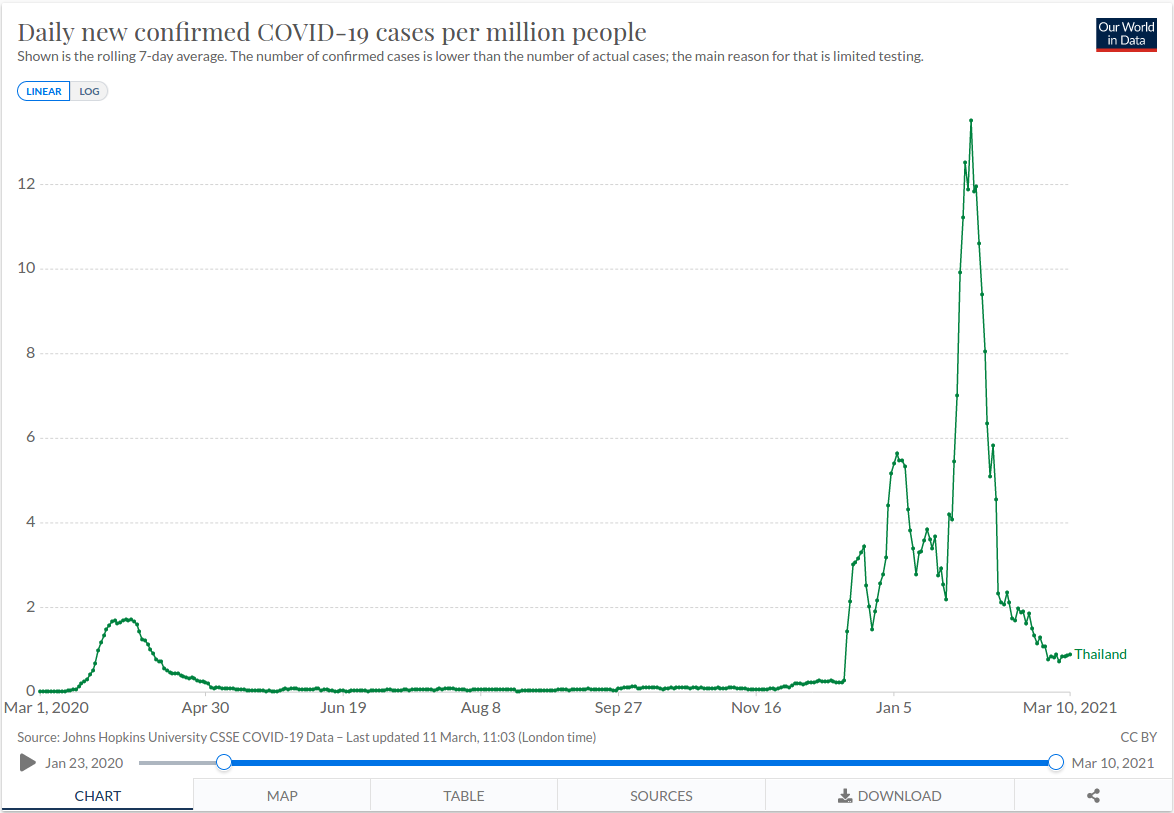
Task: Switch to the TABLE tab
Action: 464,796
